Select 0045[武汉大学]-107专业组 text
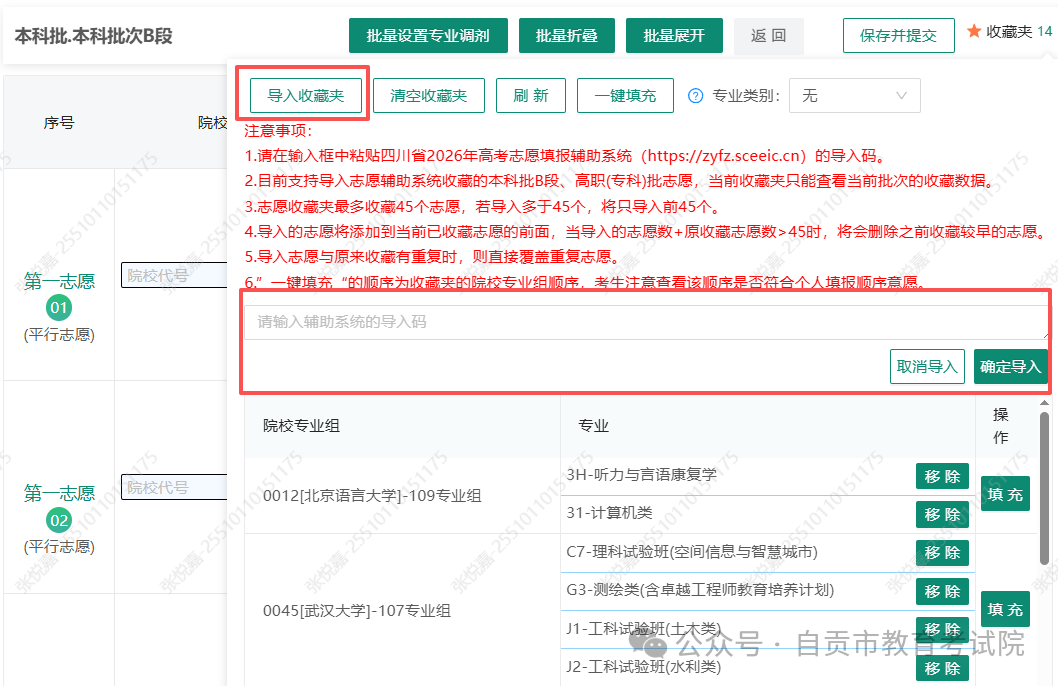 pyautogui.click(x=357, y=610)
